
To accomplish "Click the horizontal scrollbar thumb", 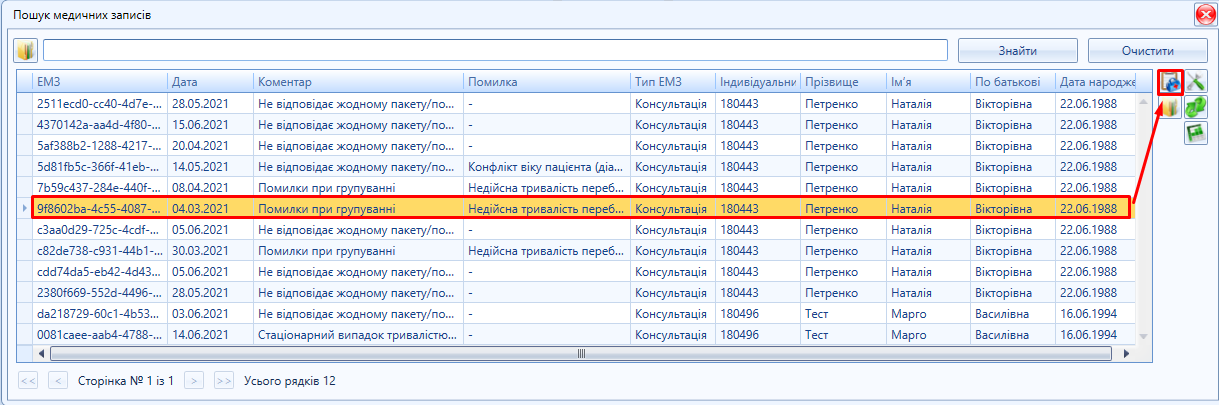I will click(x=580, y=353).
